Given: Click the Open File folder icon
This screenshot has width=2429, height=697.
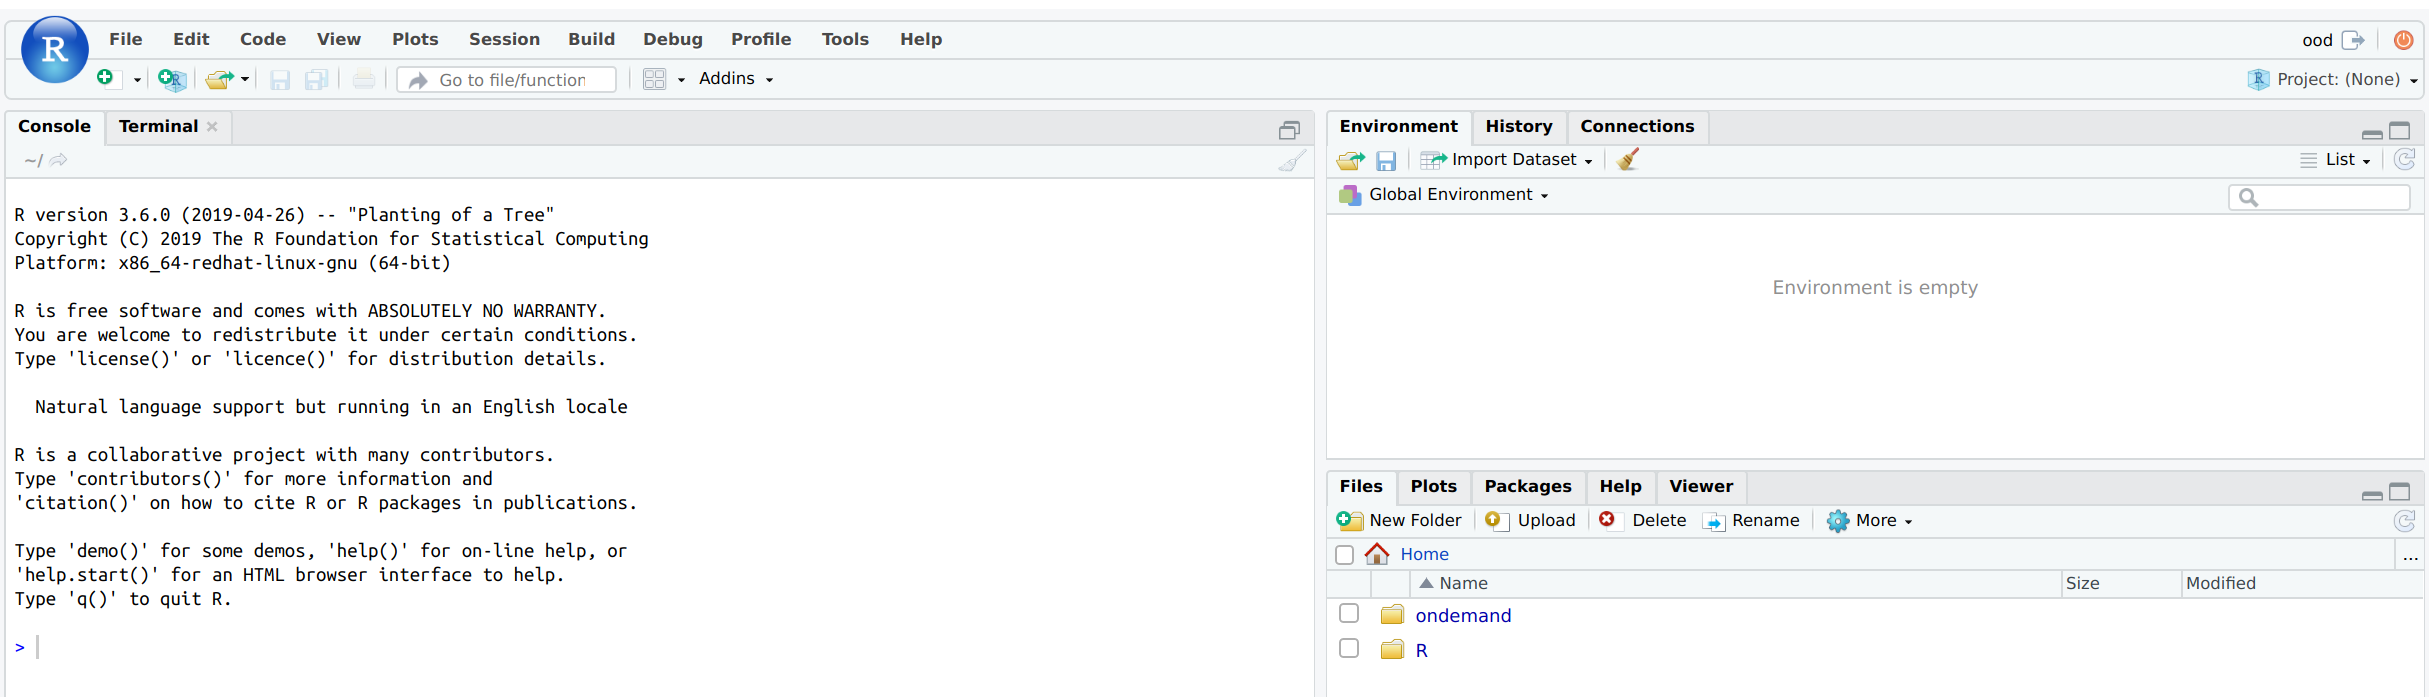Looking at the screenshot, I should click(219, 79).
